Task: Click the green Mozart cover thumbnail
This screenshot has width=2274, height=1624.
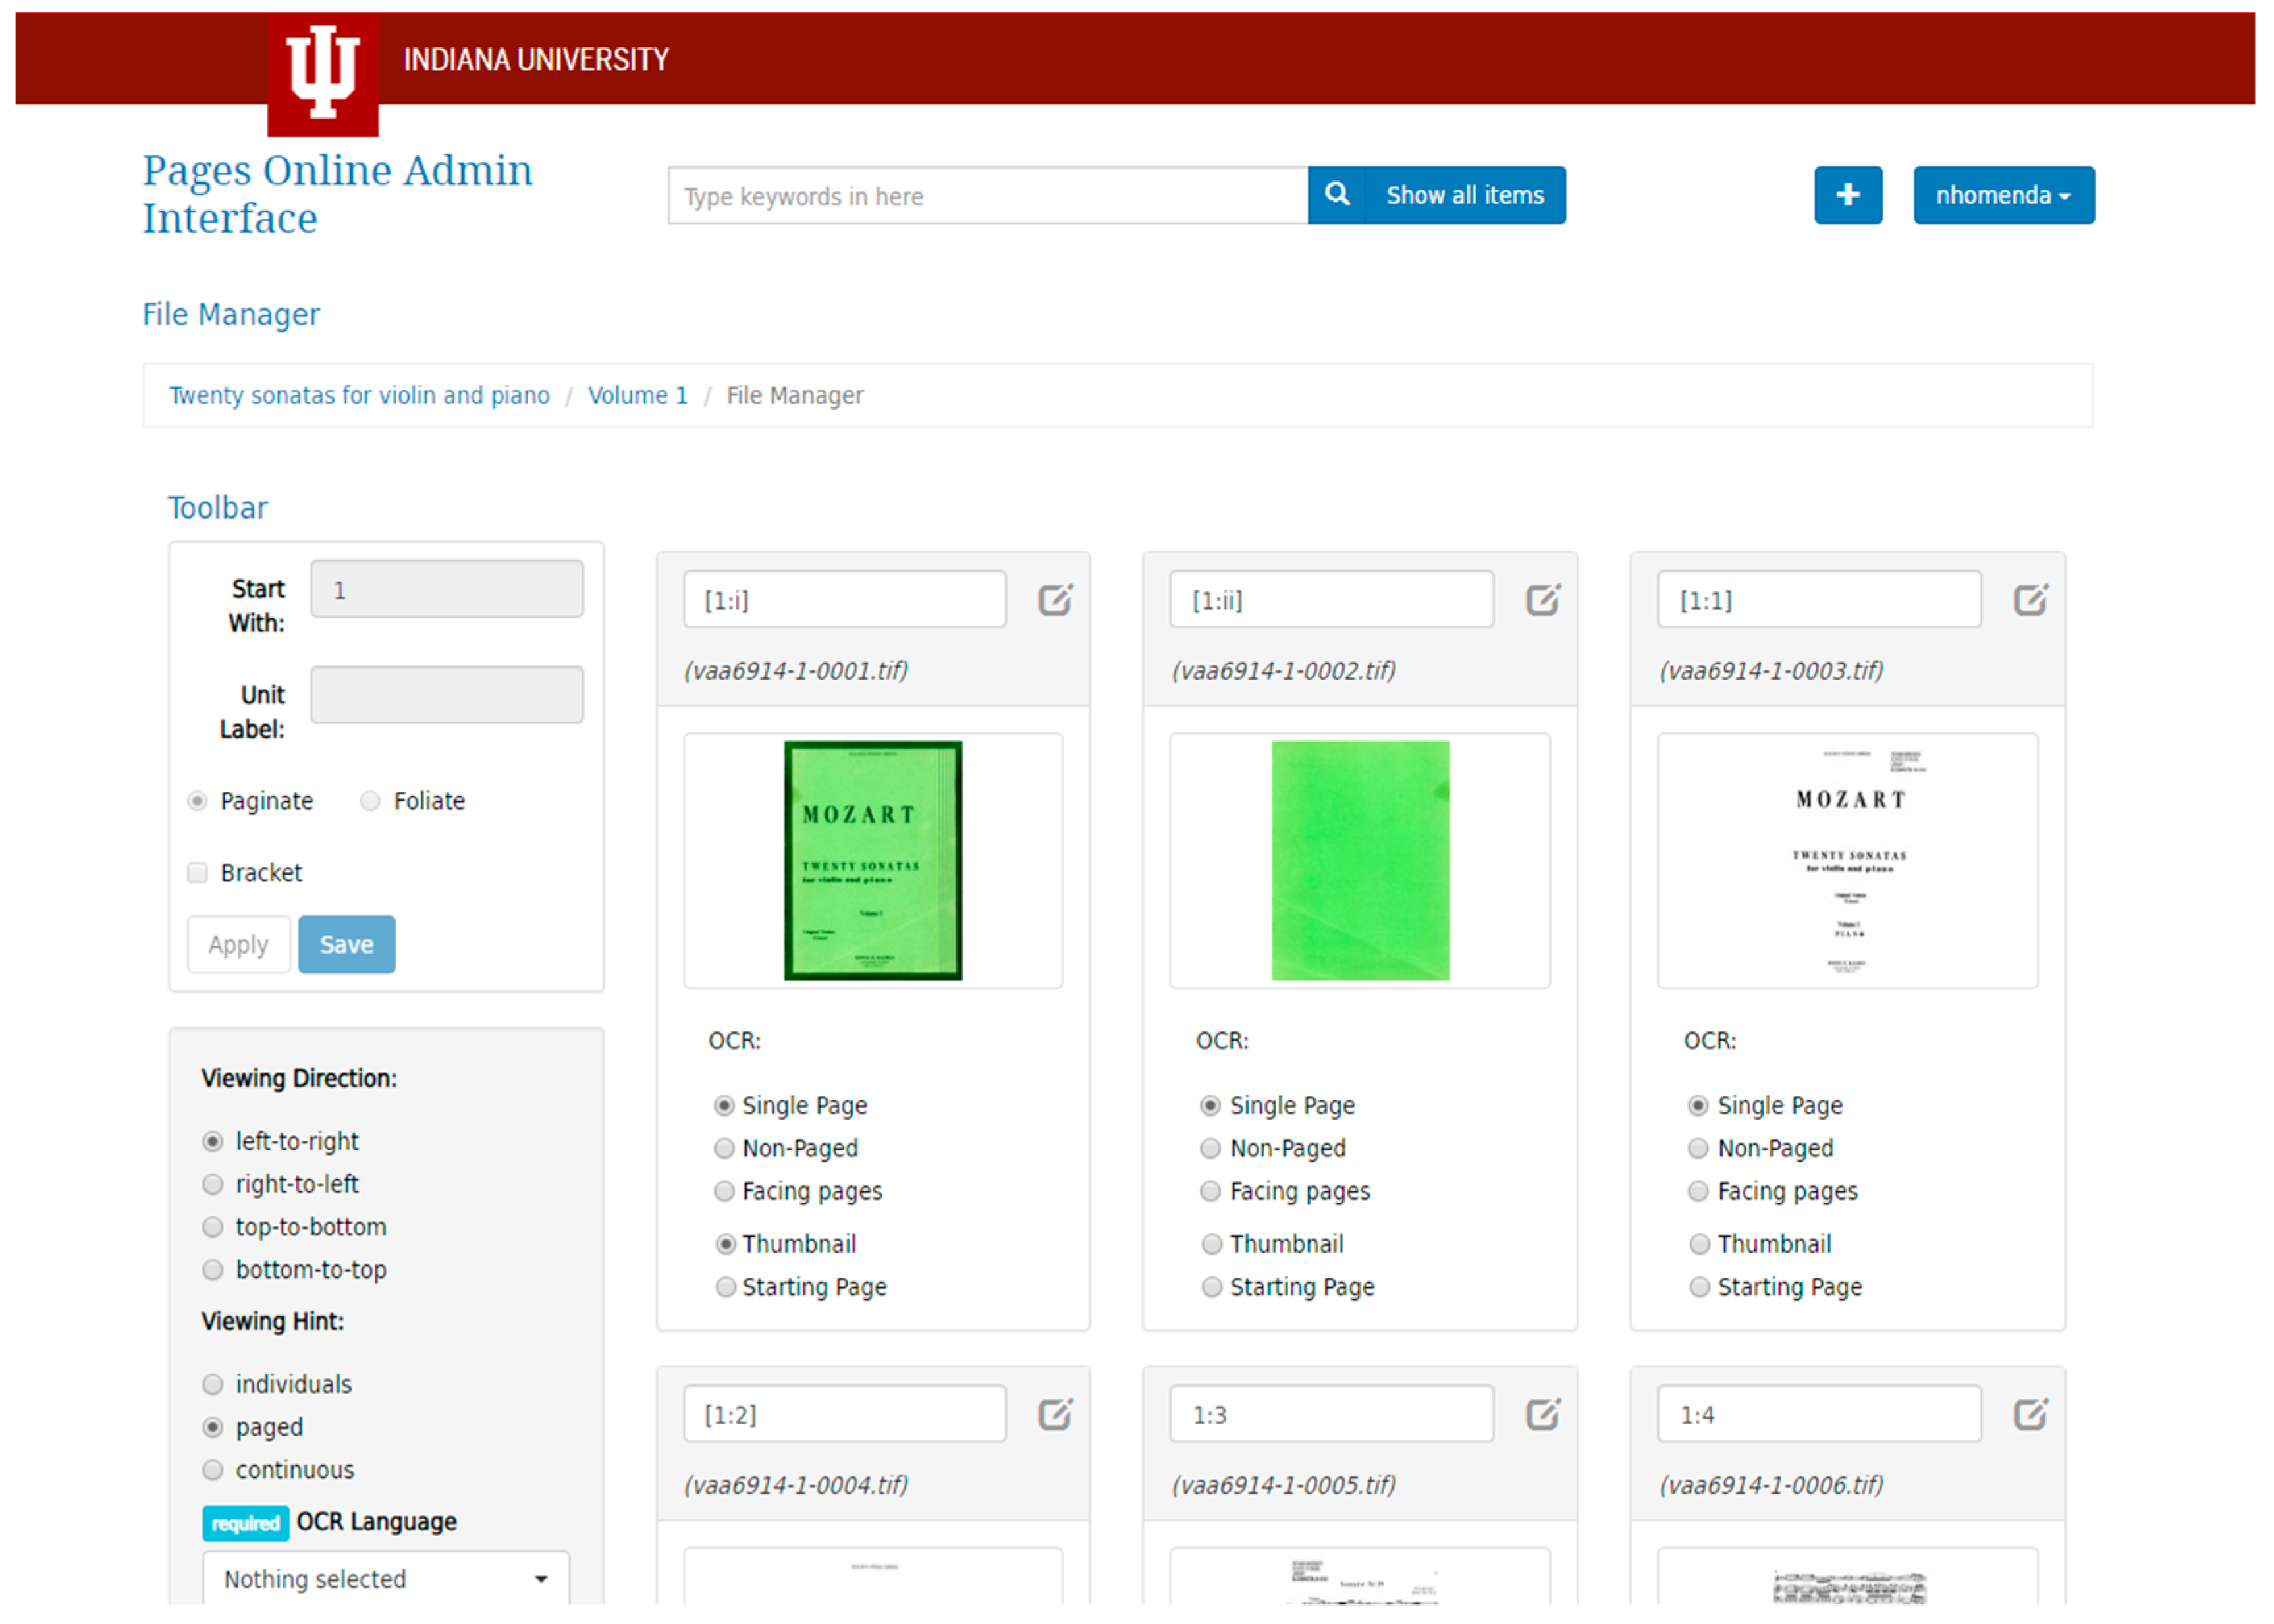Action: point(872,860)
